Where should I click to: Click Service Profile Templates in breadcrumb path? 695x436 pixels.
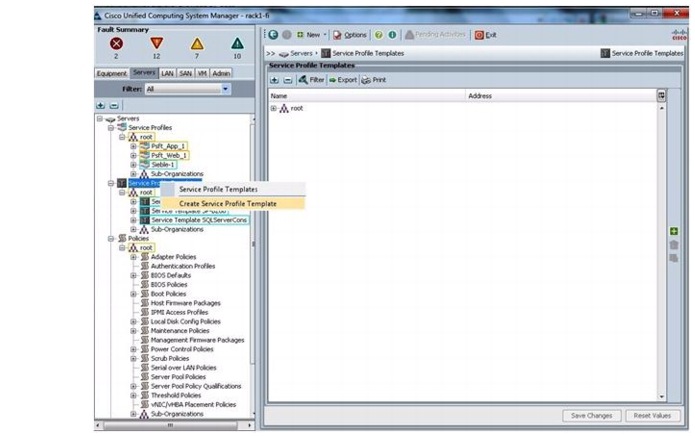tap(368, 53)
